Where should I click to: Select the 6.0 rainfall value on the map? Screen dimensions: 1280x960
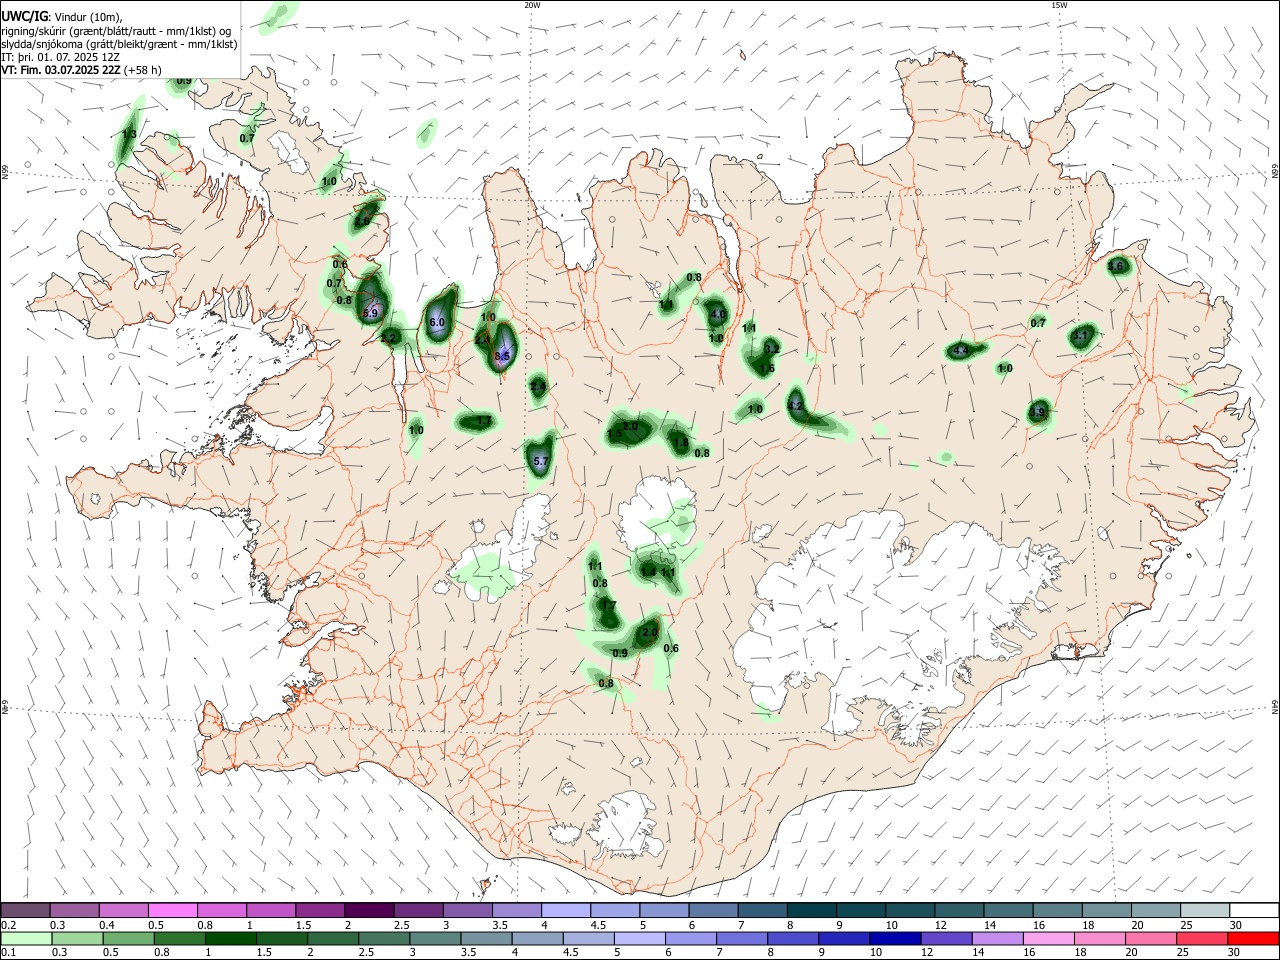tap(437, 322)
